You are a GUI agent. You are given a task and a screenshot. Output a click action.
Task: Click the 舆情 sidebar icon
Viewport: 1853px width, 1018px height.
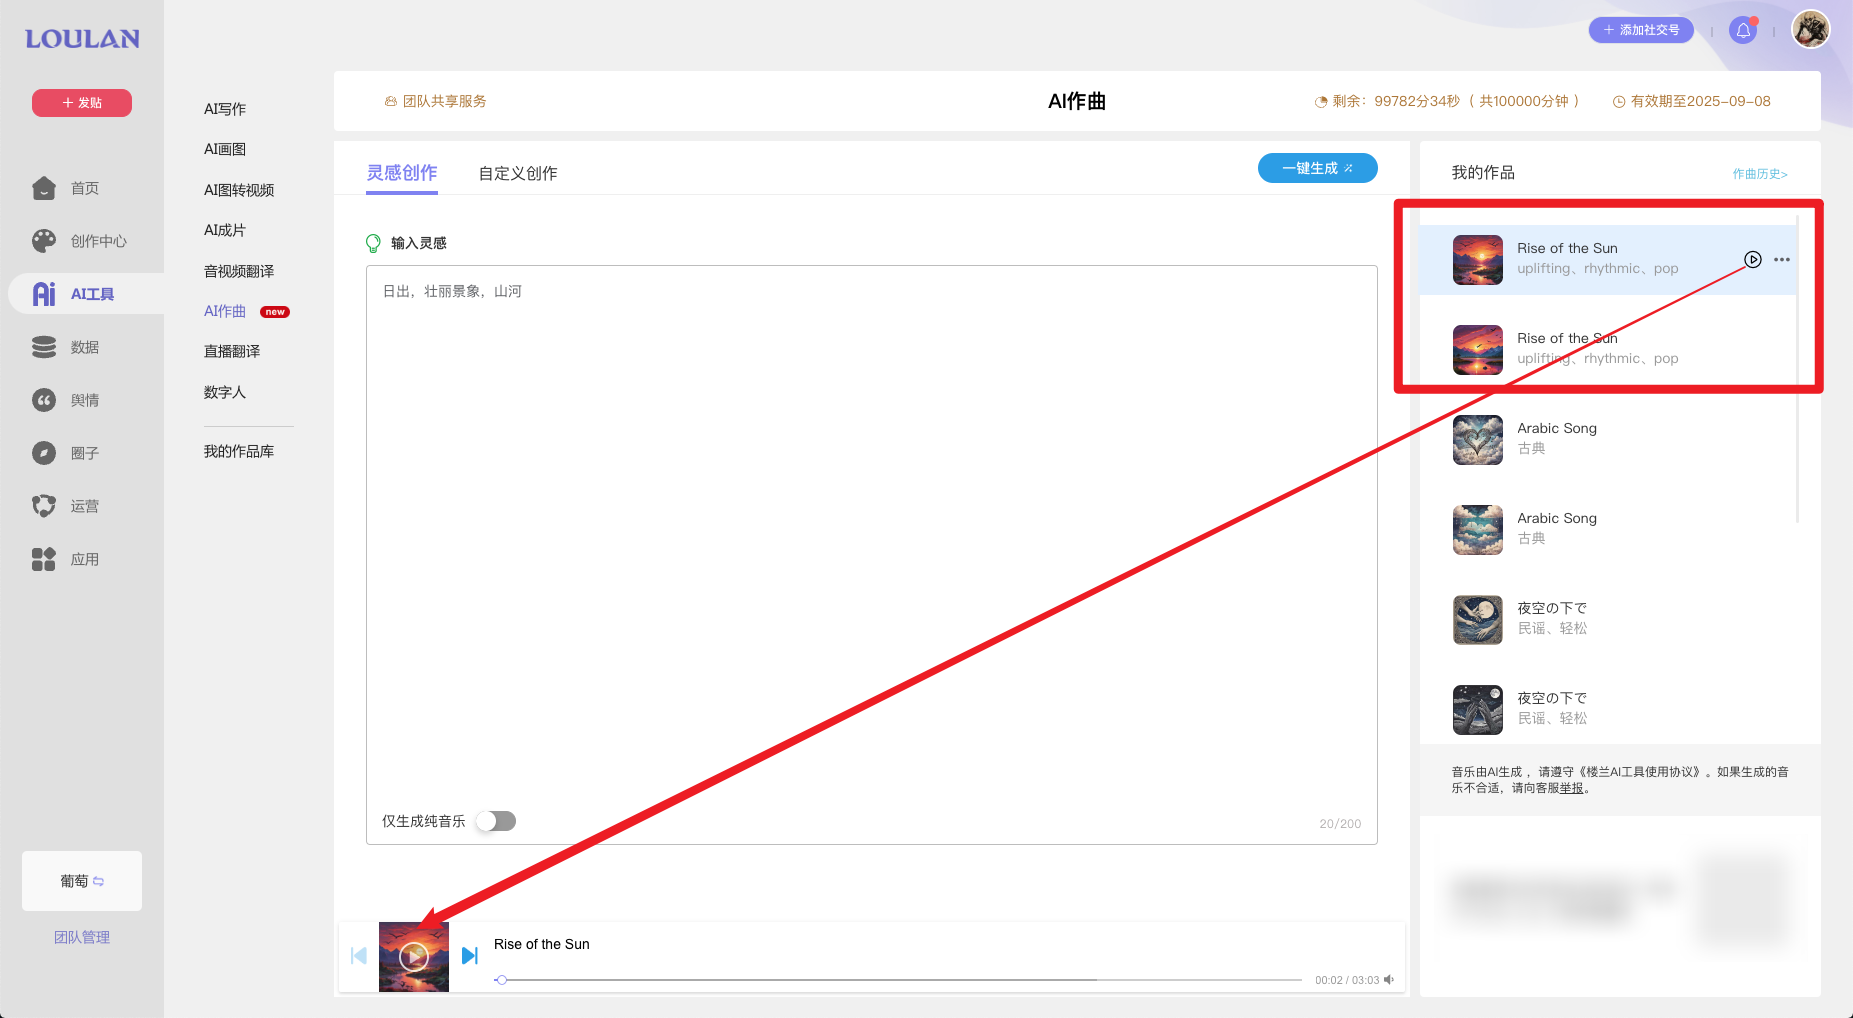point(85,399)
